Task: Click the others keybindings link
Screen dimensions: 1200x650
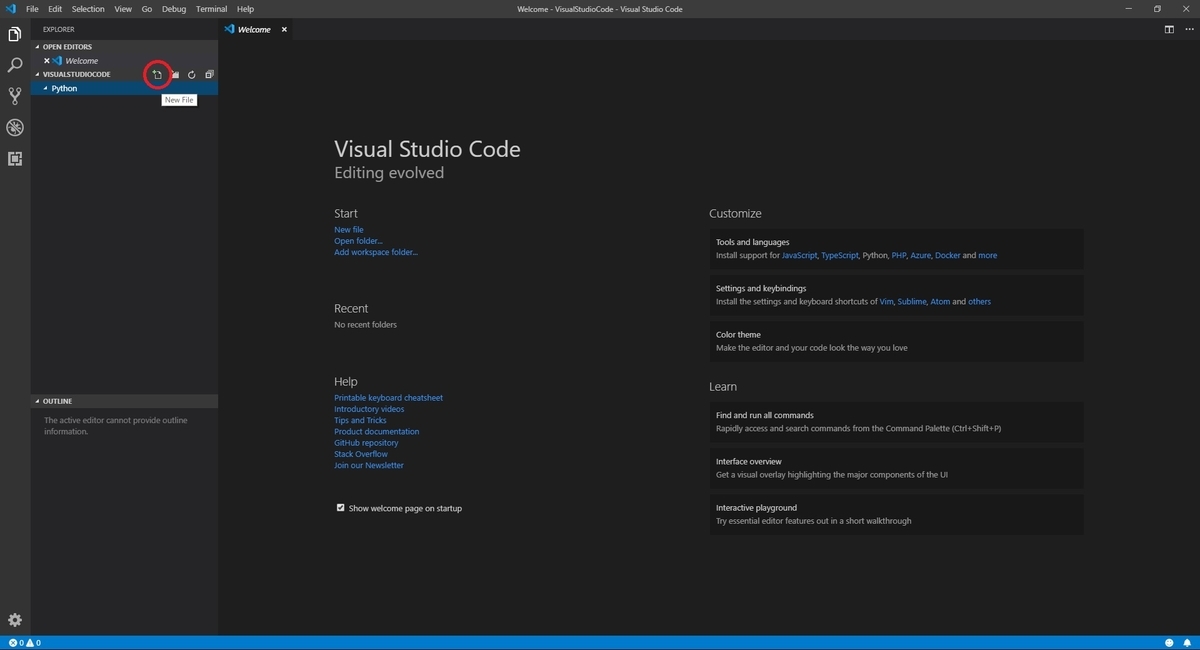Action: coord(980,302)
